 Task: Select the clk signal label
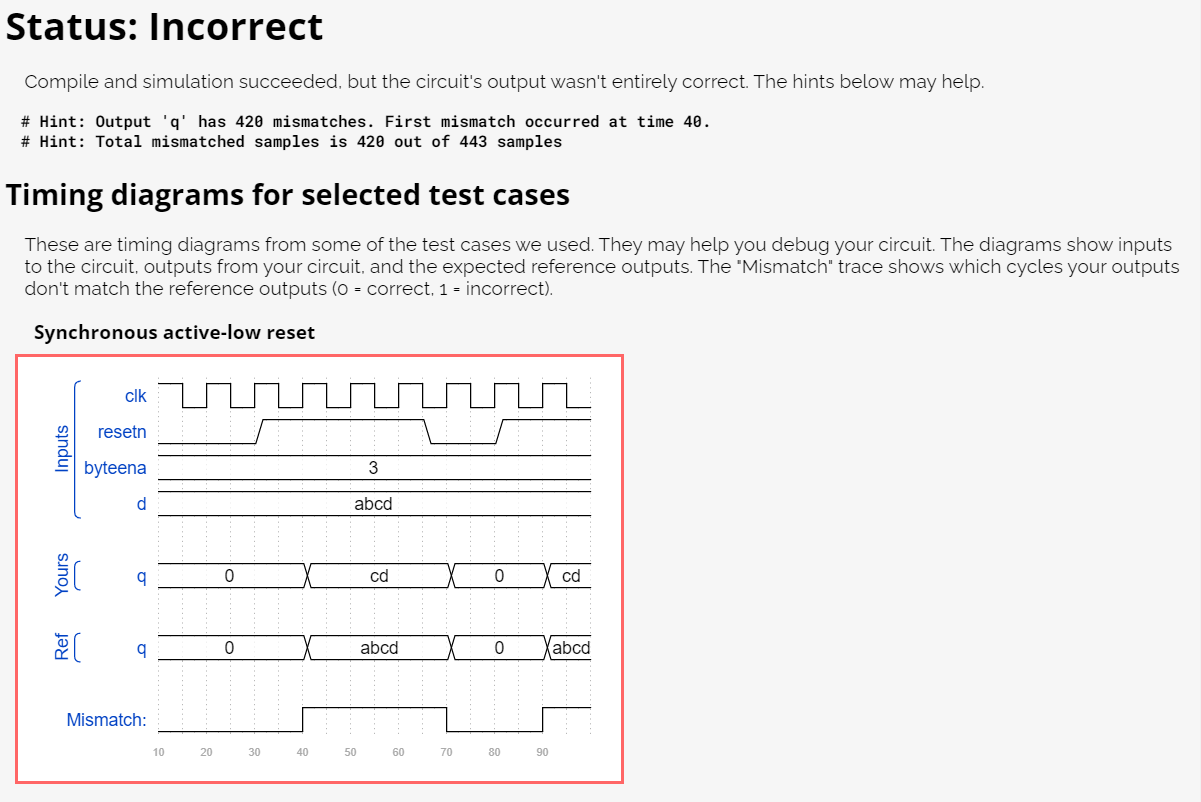tap(135, 396)
